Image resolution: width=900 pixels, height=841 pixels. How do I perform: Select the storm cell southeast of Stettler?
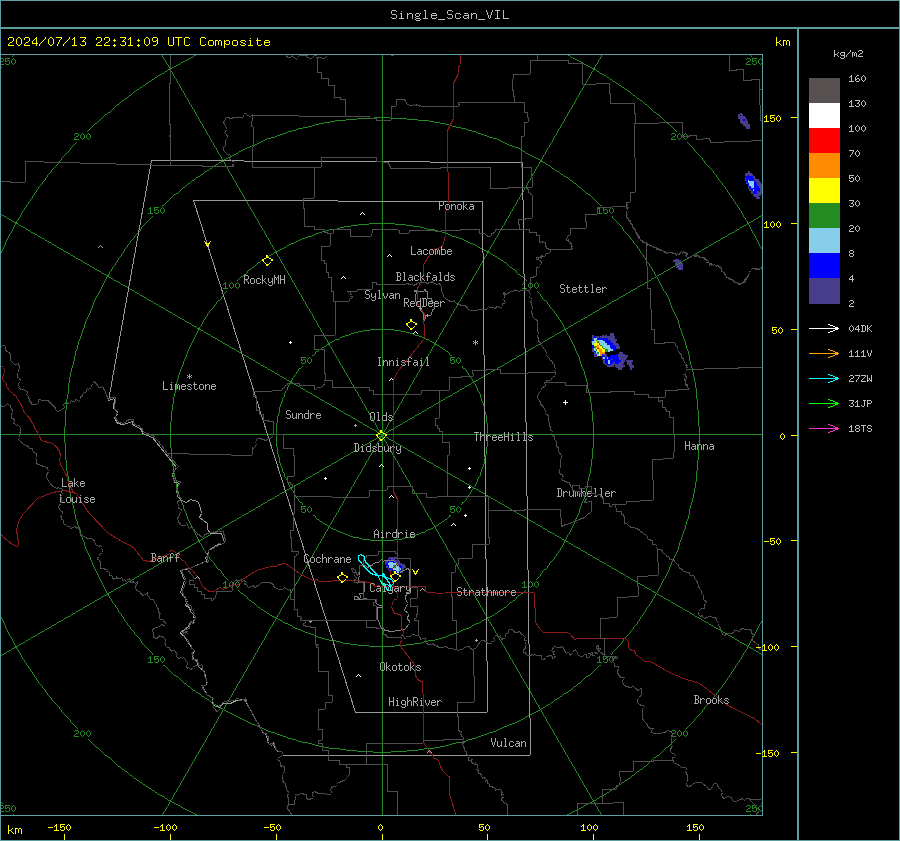tap(610, 351)
